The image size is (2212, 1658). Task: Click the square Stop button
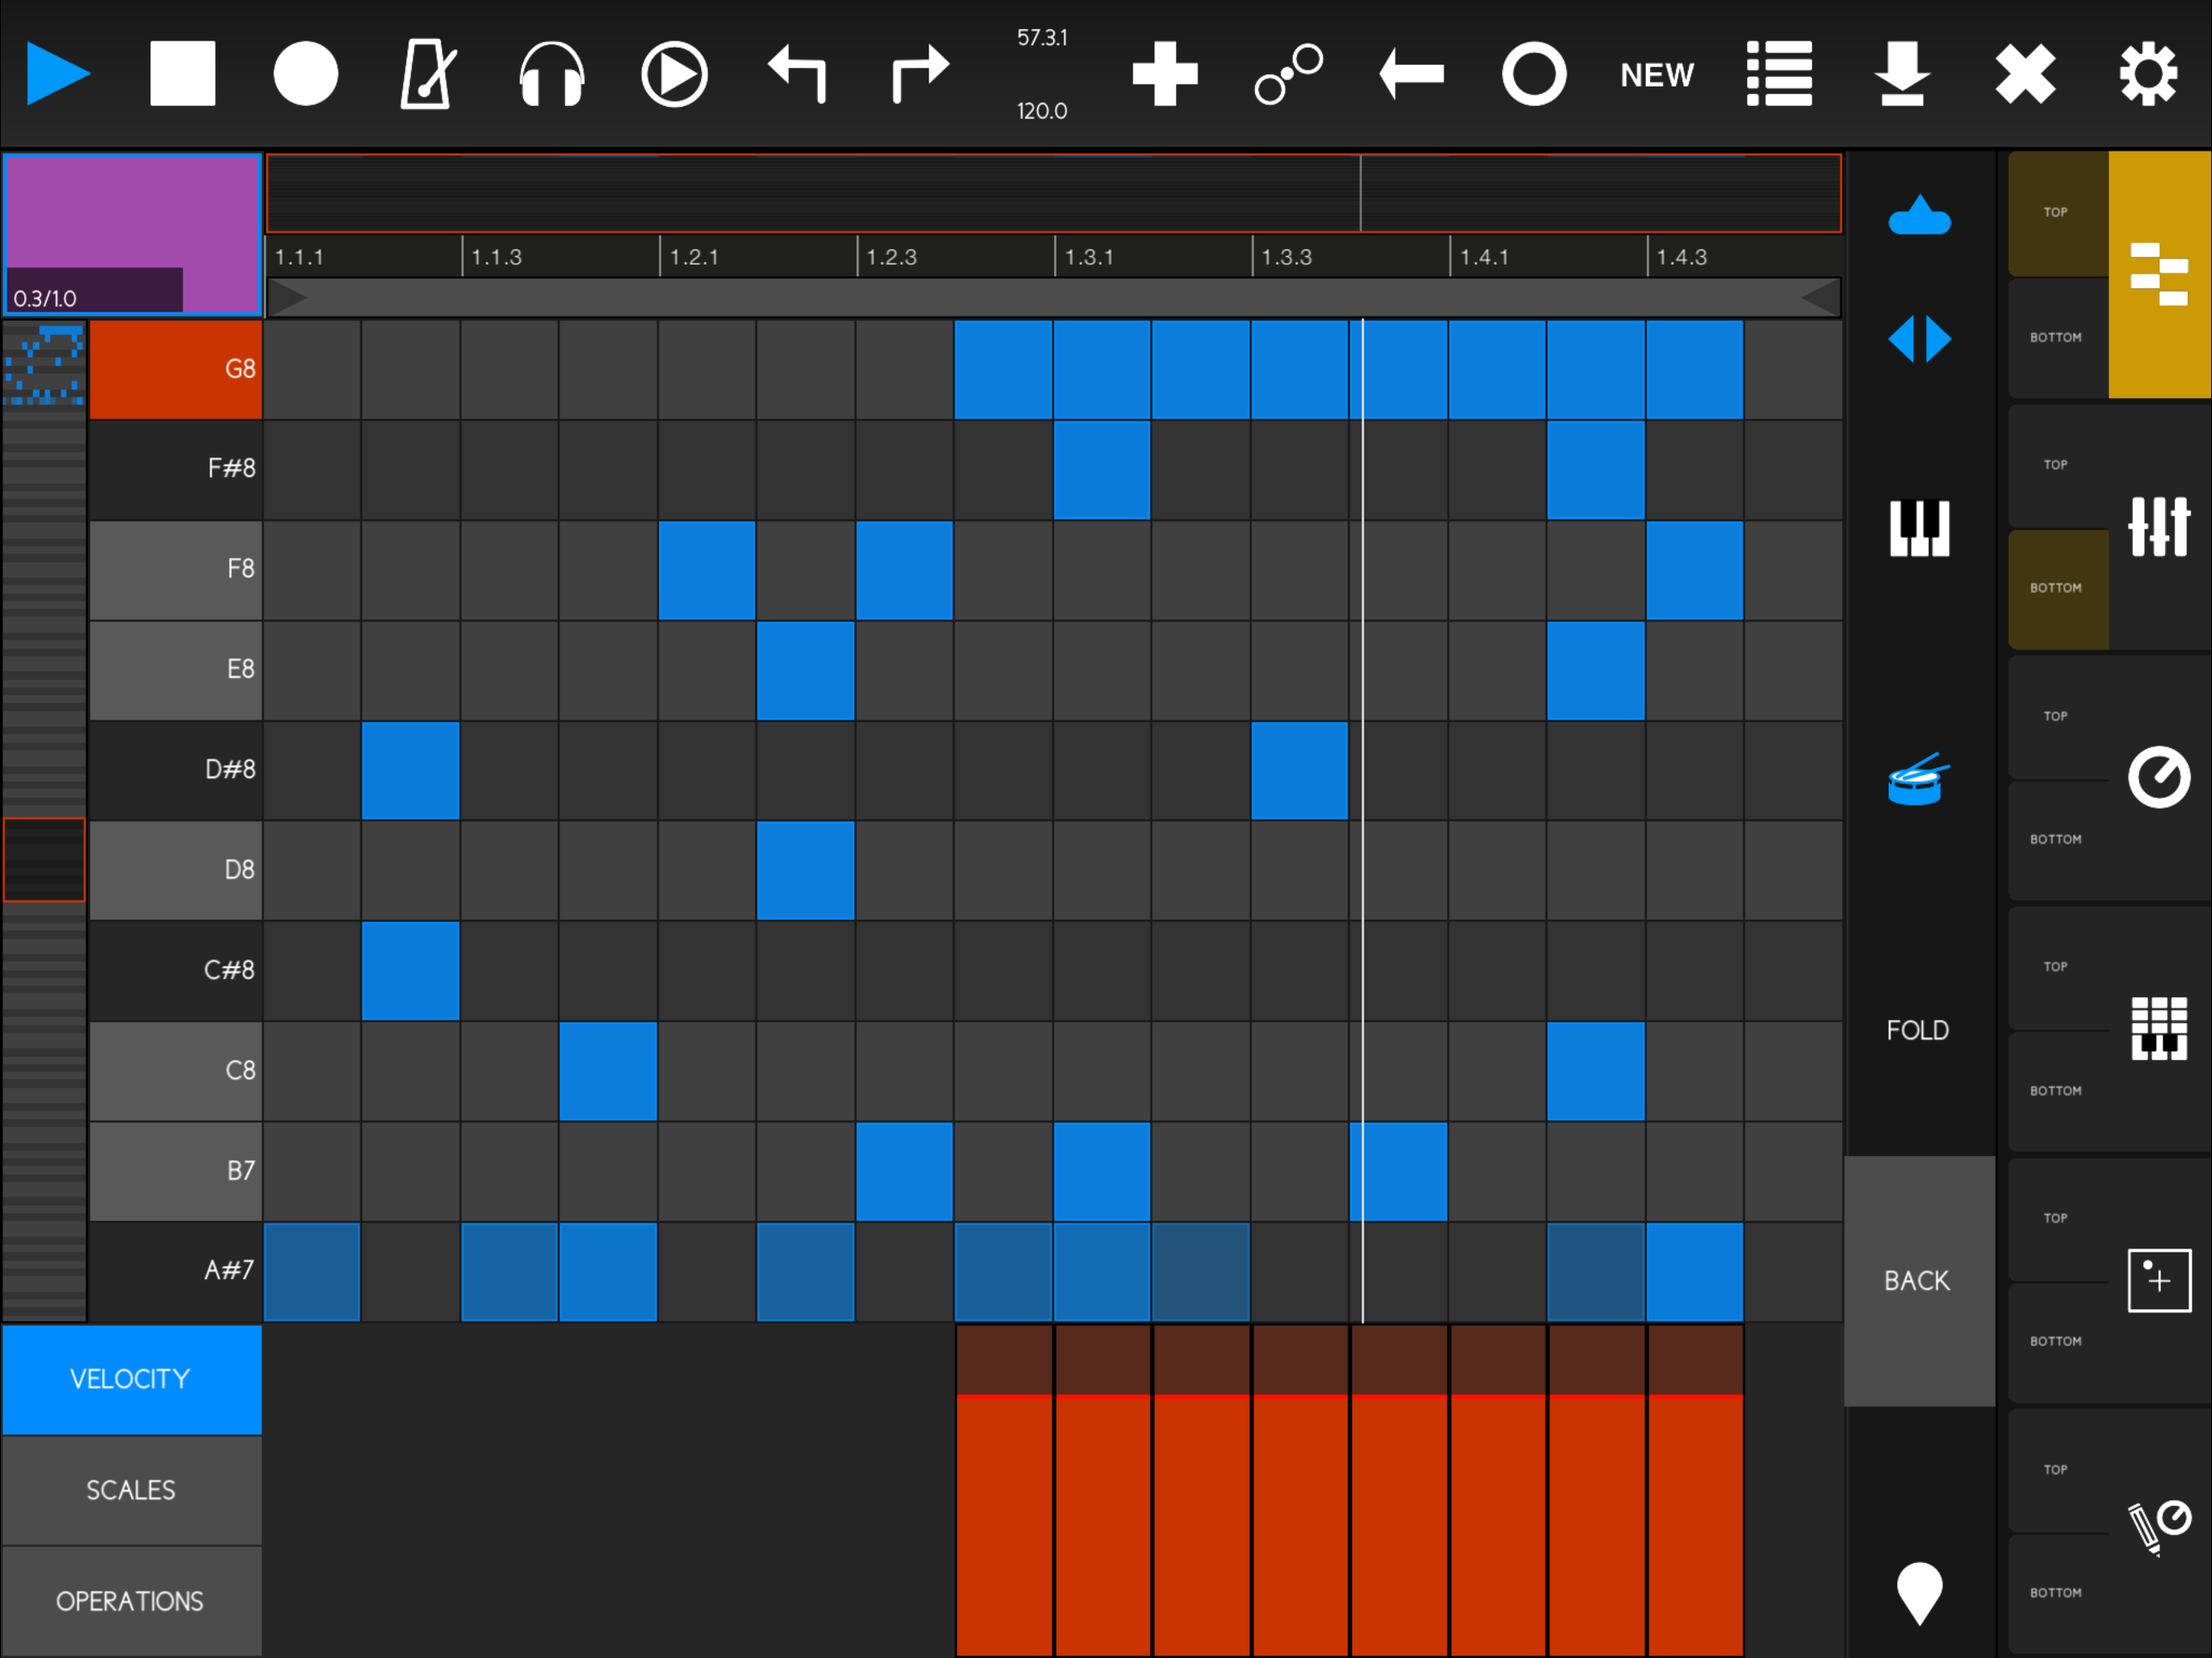pyautogui.click(x=182, y=73)
